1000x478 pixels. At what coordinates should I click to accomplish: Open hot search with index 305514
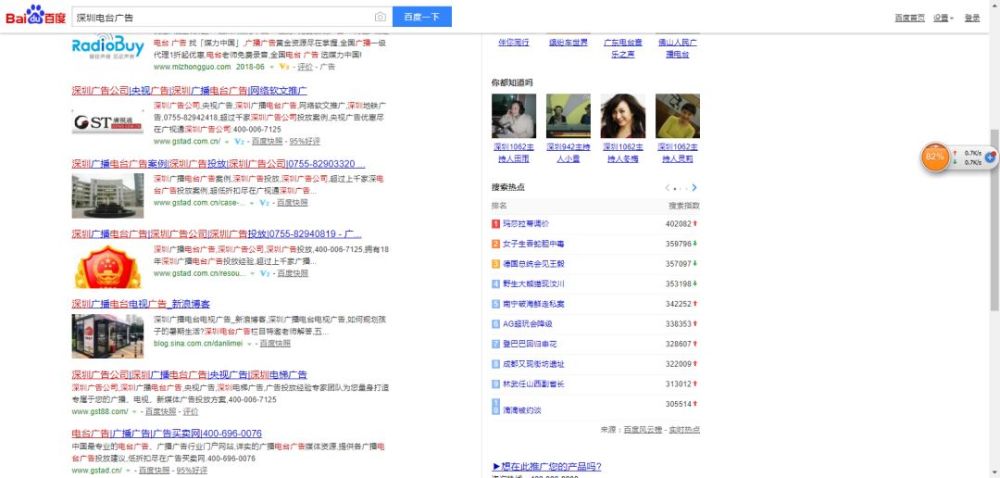[522, 411]
